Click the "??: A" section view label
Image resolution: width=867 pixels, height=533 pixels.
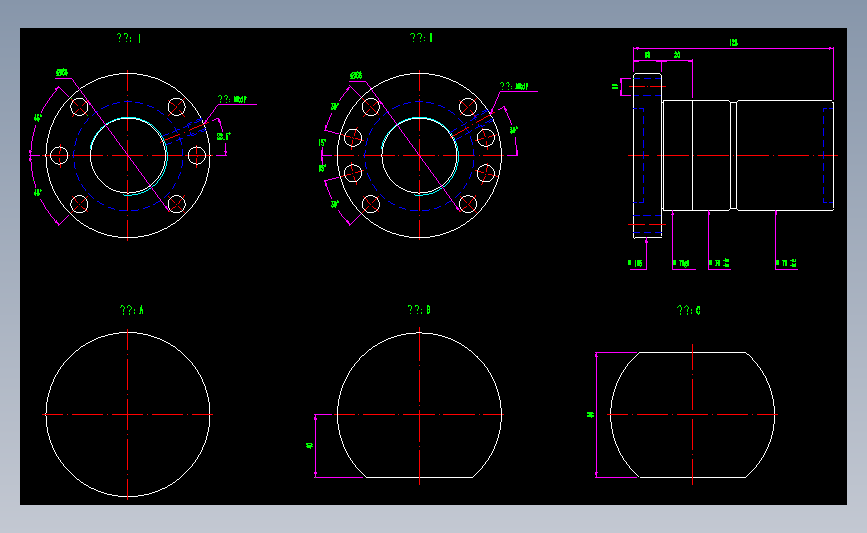[x=132, y=310]
